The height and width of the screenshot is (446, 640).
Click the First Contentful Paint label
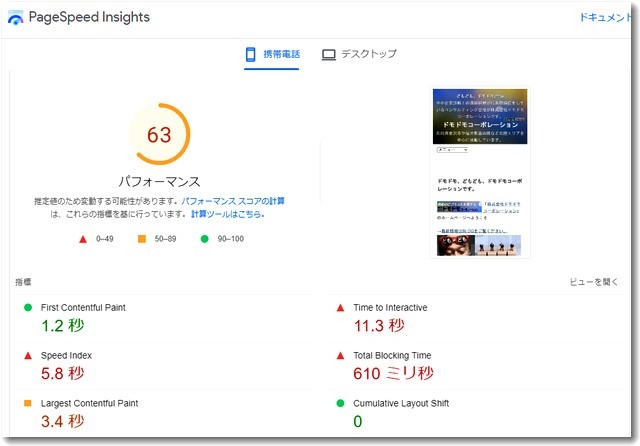click(83, 308)
